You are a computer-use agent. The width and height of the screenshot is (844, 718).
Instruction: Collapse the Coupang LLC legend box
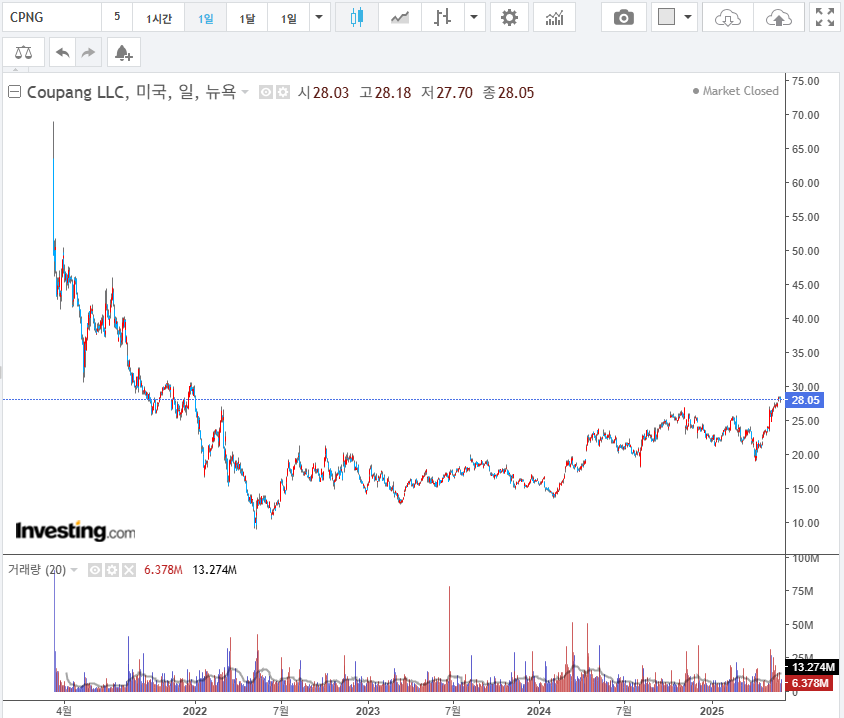(x=15, y=92)
